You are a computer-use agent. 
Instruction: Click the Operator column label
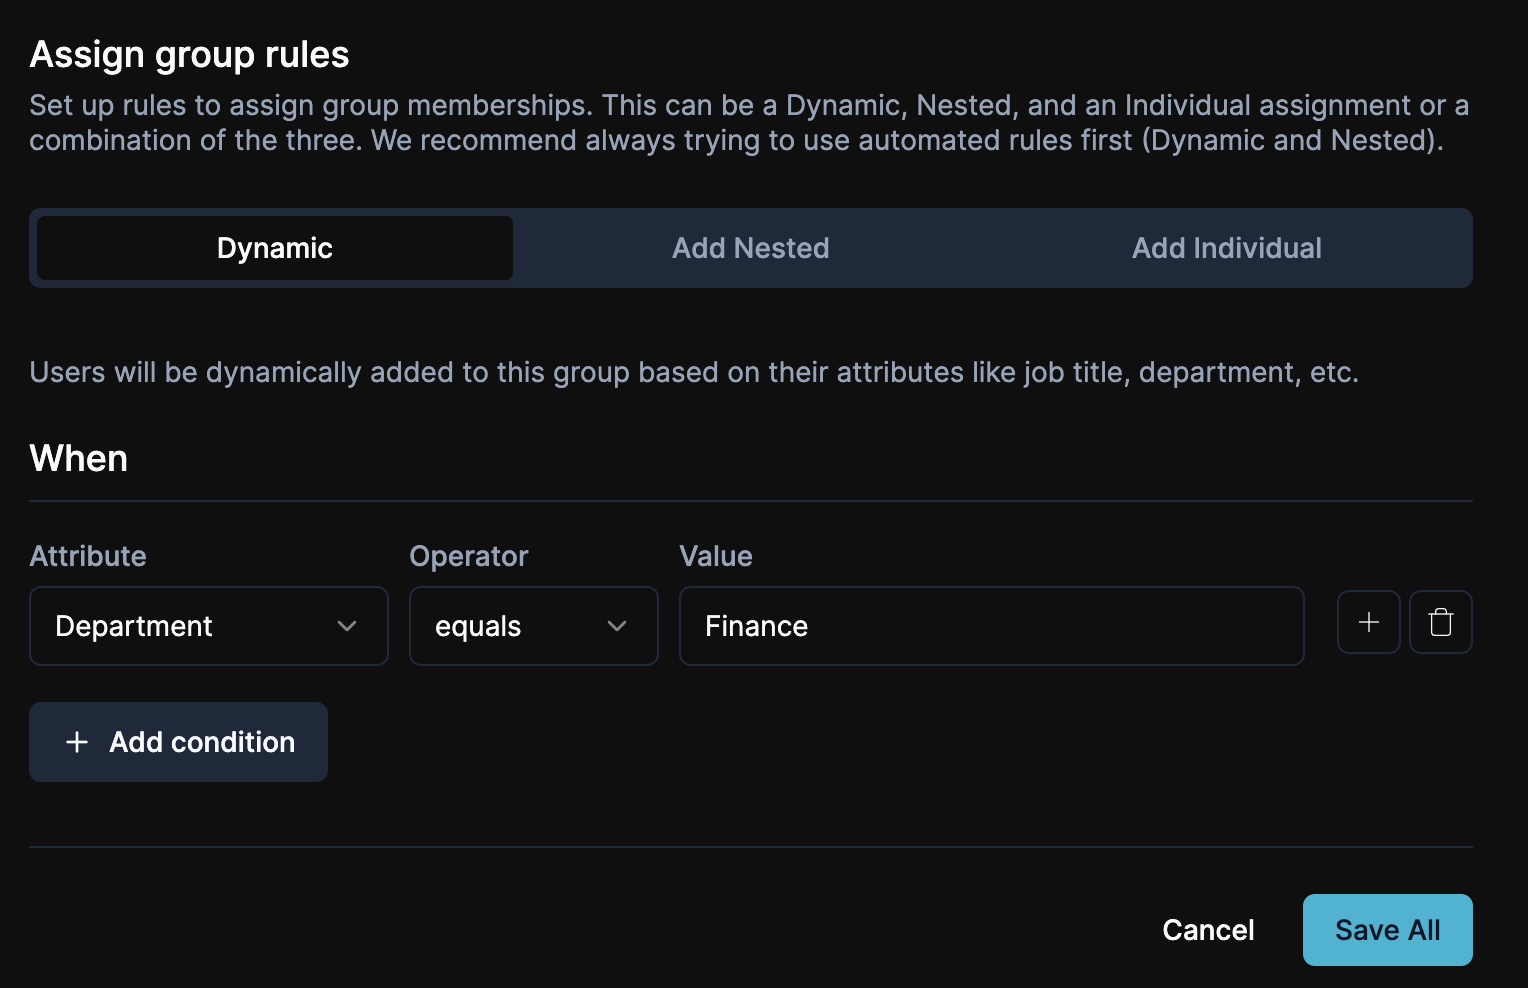pyautogui.click(x=468, y=556)
